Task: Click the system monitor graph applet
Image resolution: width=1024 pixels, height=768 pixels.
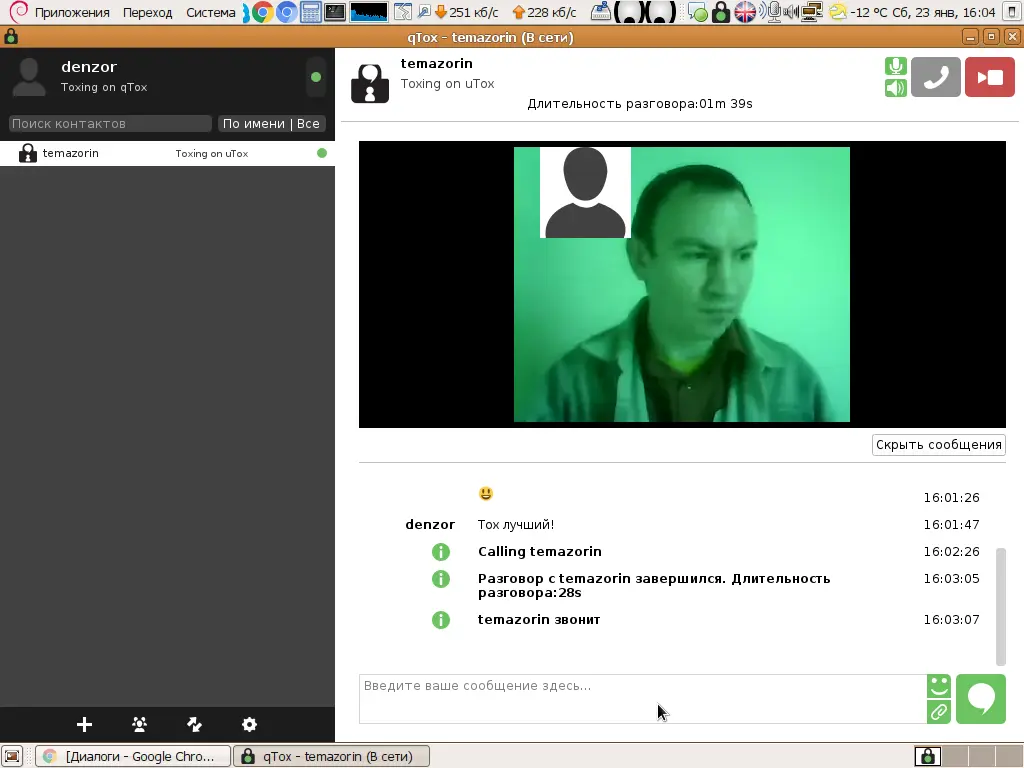Action: coord(368,12)
